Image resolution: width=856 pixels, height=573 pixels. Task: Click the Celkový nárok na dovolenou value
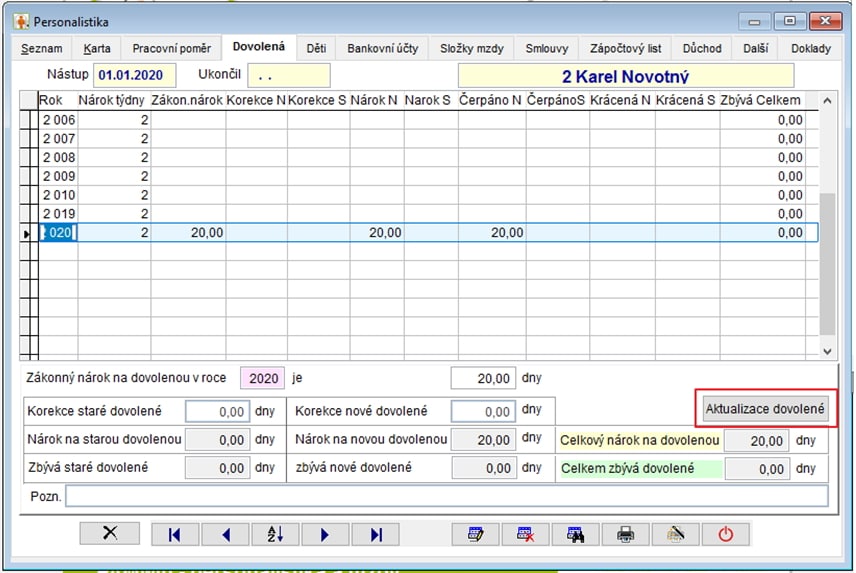coord(757,441)
